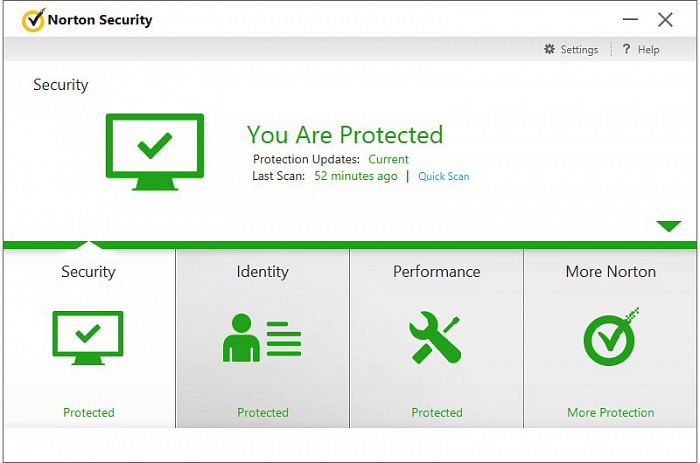This screenshot has height=463, width=700.
Task: Open the Performance wrench and screwdriver icon
Action: [436, 338]
